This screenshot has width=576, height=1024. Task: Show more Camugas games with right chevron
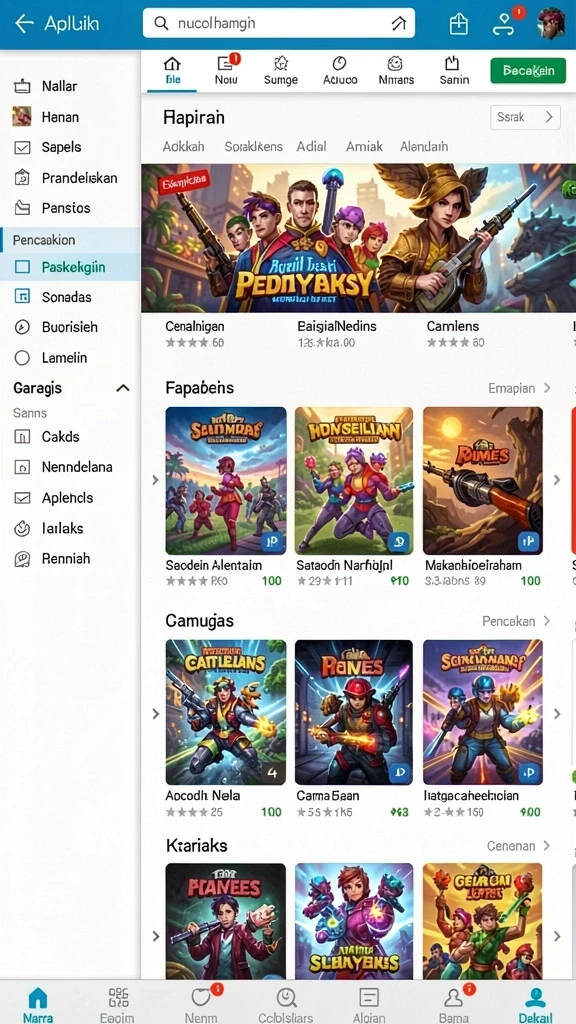point(556,713)
